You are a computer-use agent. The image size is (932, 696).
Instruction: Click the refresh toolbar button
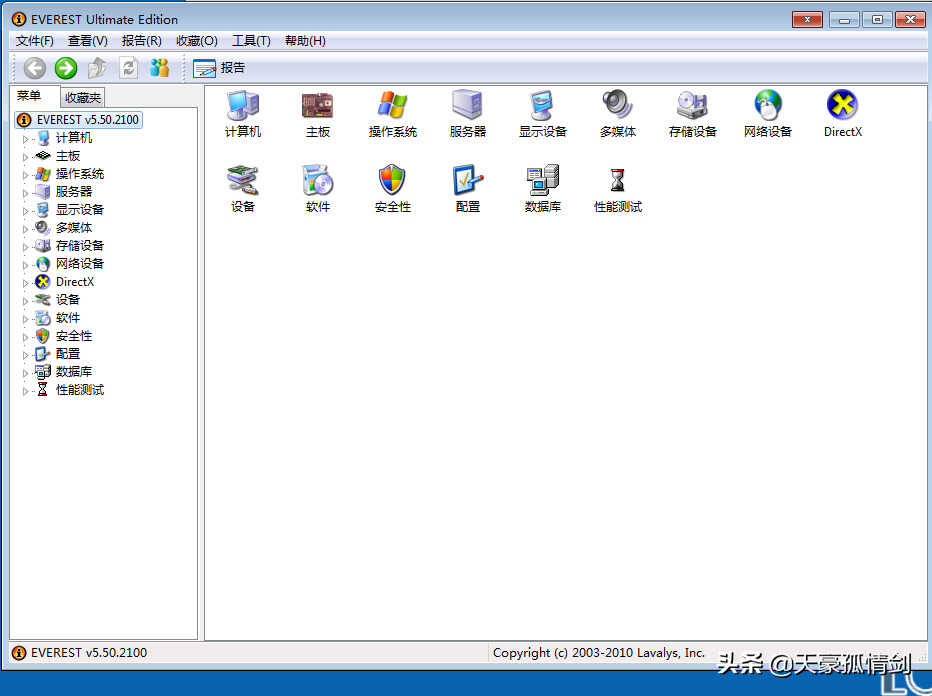pos(128,68)
